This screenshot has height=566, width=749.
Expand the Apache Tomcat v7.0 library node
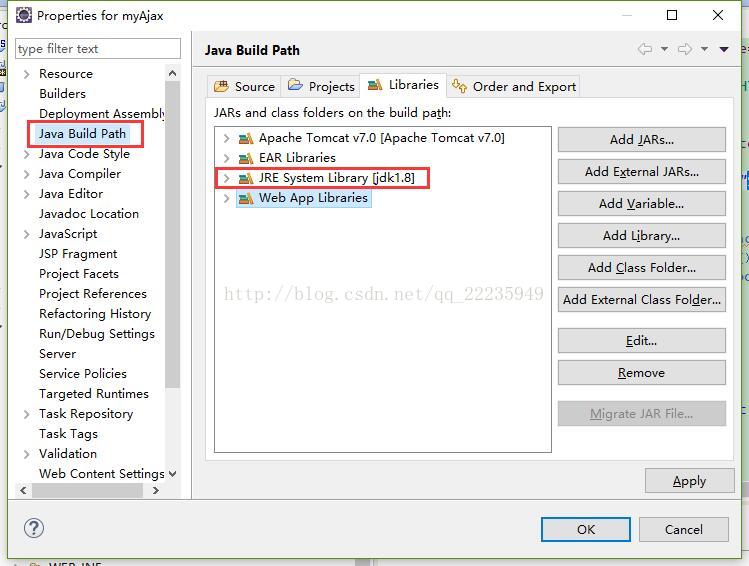(x=226, y=139)
